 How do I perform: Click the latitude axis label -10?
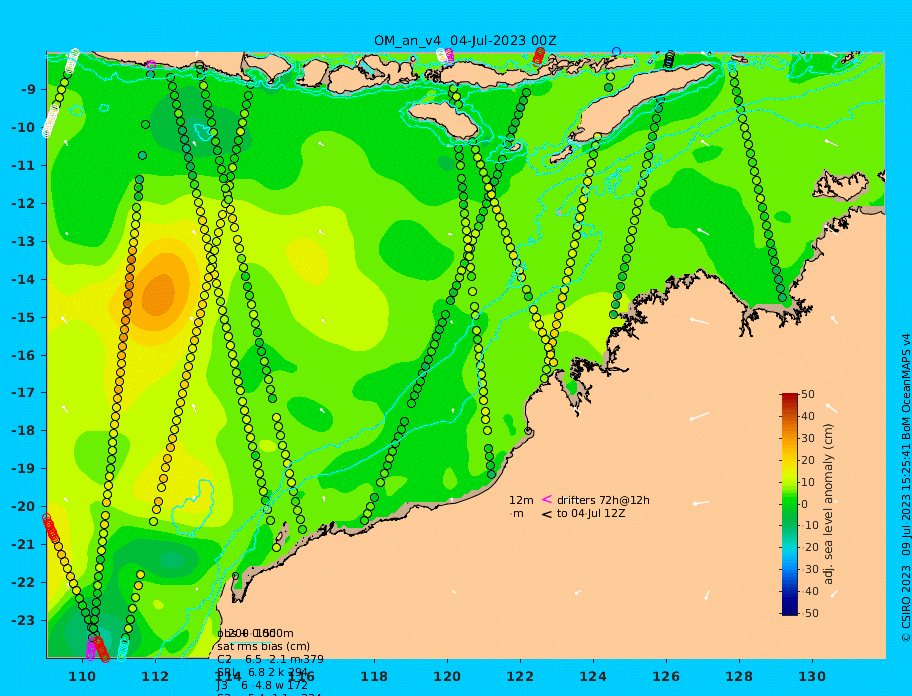point(23,127)
